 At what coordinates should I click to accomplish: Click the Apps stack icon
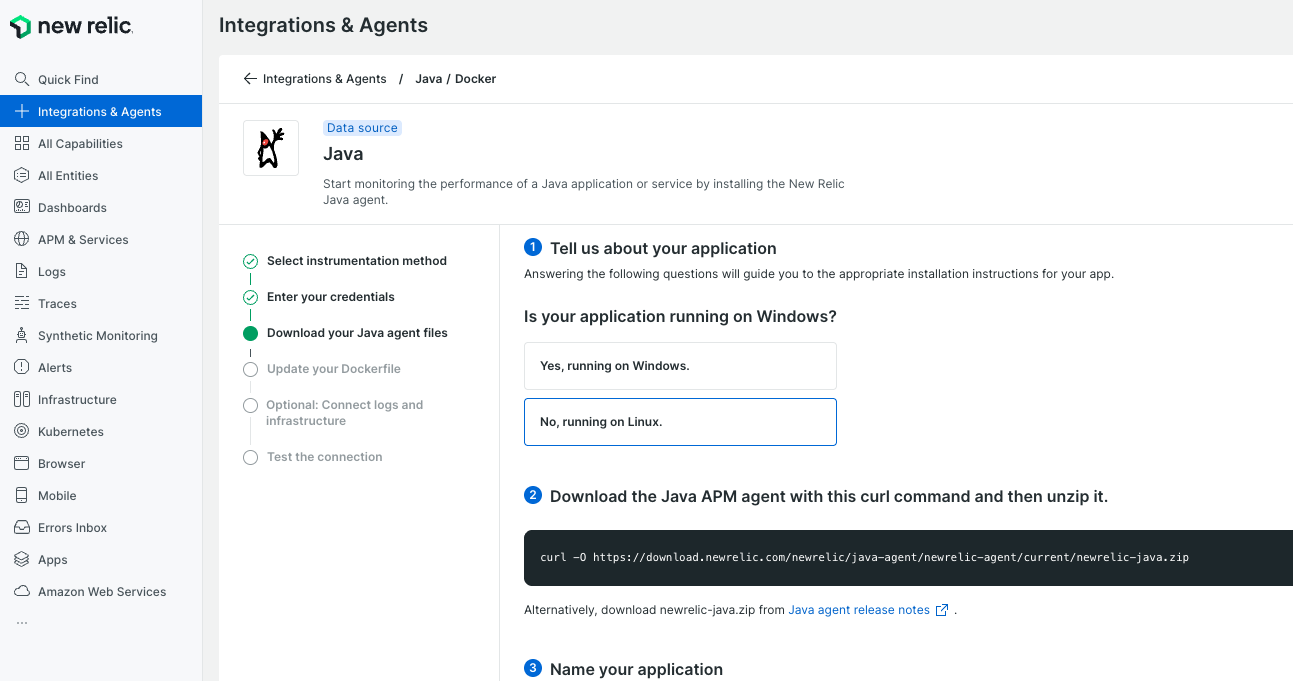pyautogui.click(x=22, y=559)
